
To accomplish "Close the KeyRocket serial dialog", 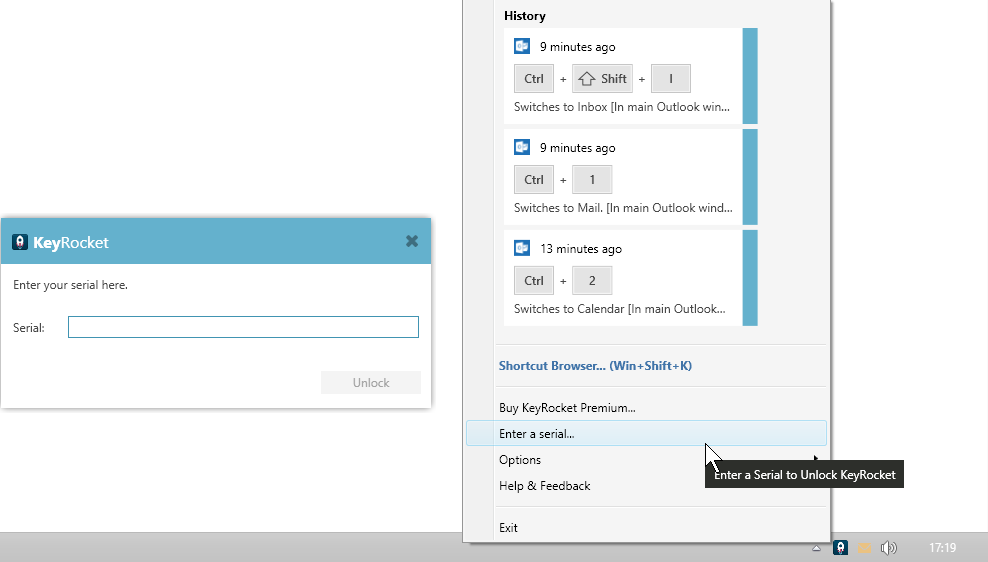I will click(412, 241).
